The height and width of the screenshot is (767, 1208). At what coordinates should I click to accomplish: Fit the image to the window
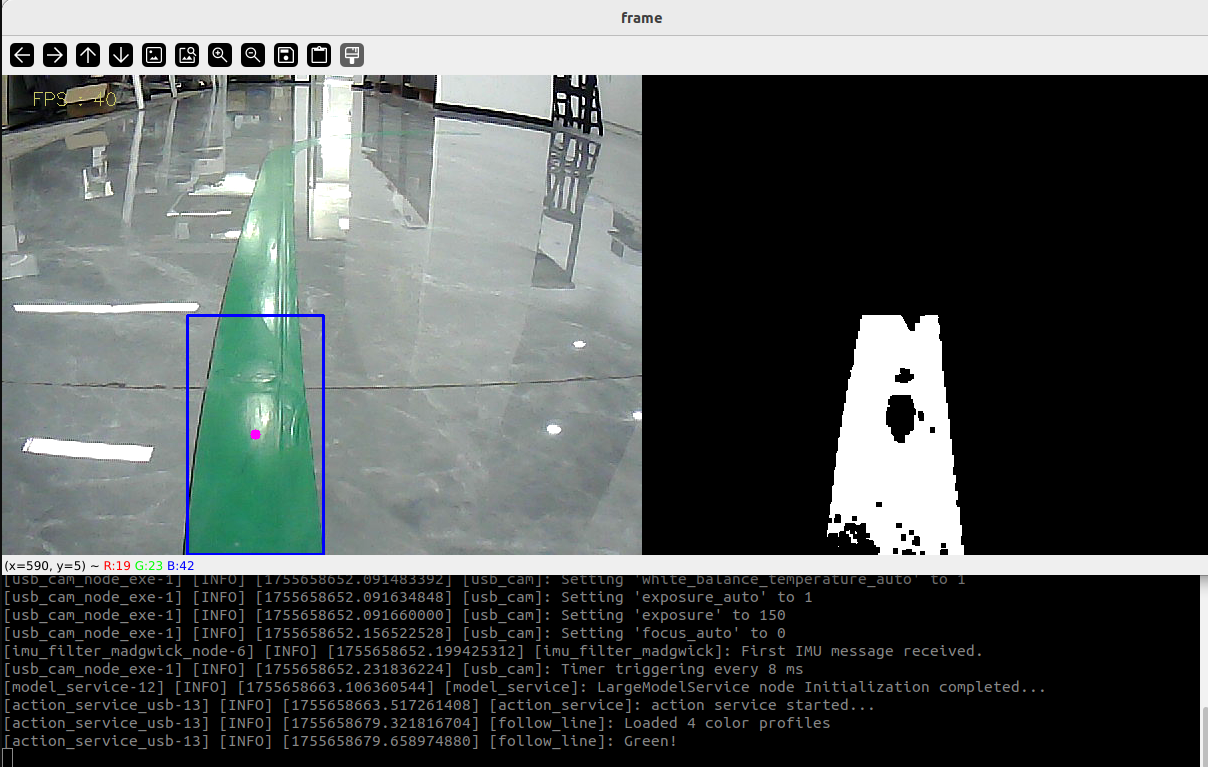(187, 55)
